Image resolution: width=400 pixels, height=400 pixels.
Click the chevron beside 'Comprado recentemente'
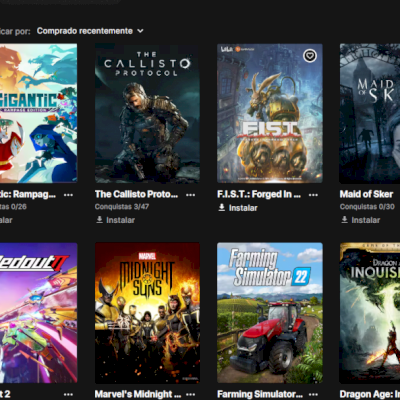coord(140,31)
